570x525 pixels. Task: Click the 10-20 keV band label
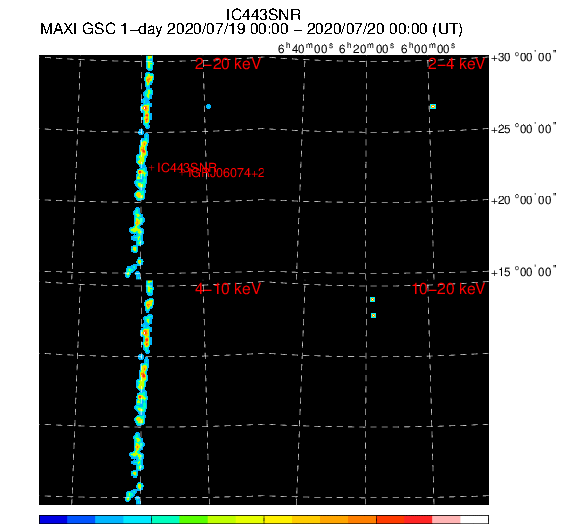click(x=449, y=289)
